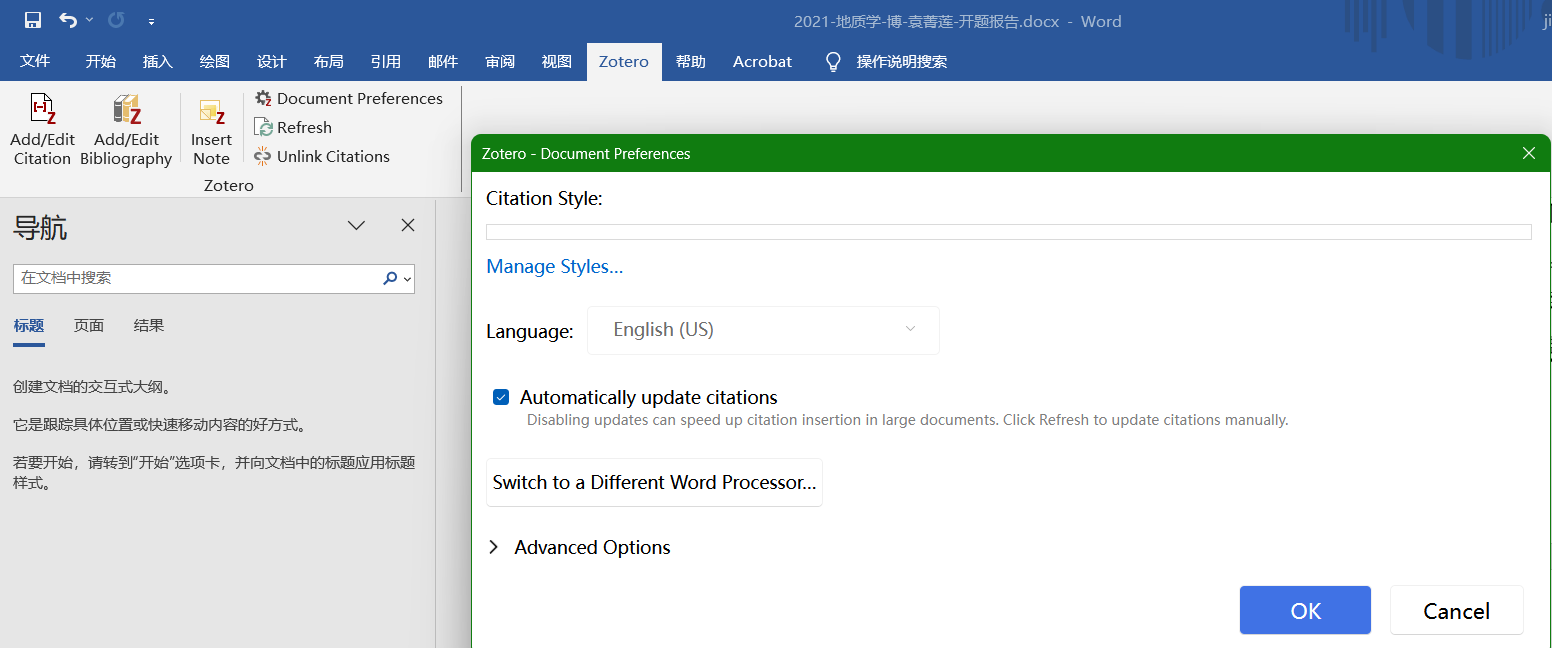Switch to the 帮助 ribbon tab
1552x648 pixels.
tap(691, 61)
